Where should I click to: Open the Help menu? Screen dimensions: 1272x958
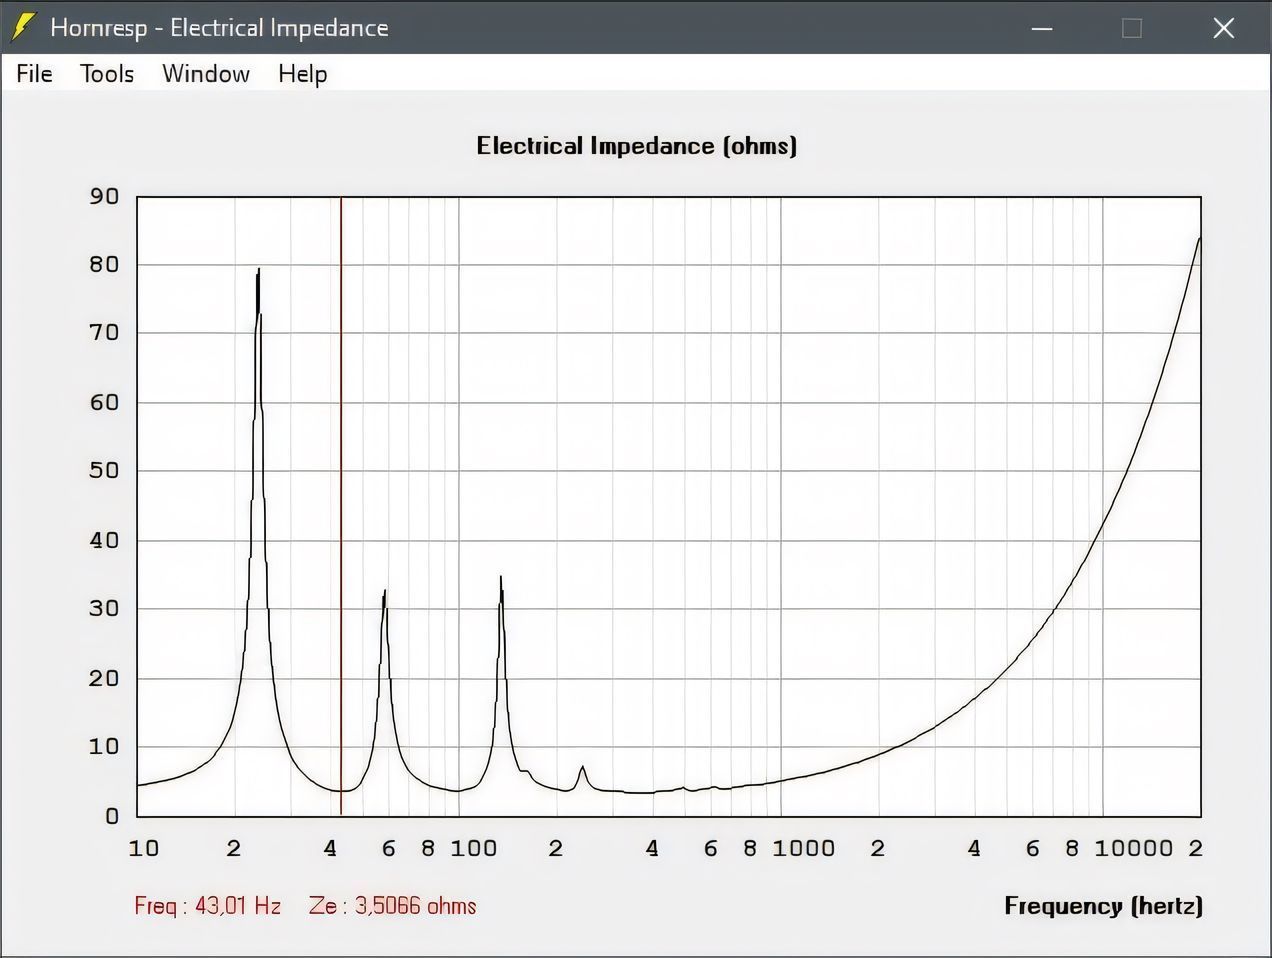pos(302,74)
